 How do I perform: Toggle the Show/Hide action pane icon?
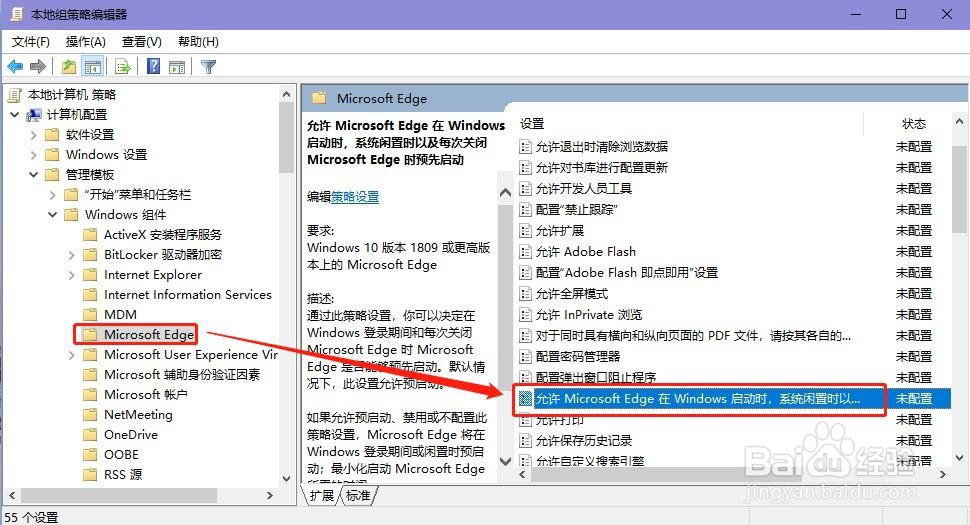177,66
